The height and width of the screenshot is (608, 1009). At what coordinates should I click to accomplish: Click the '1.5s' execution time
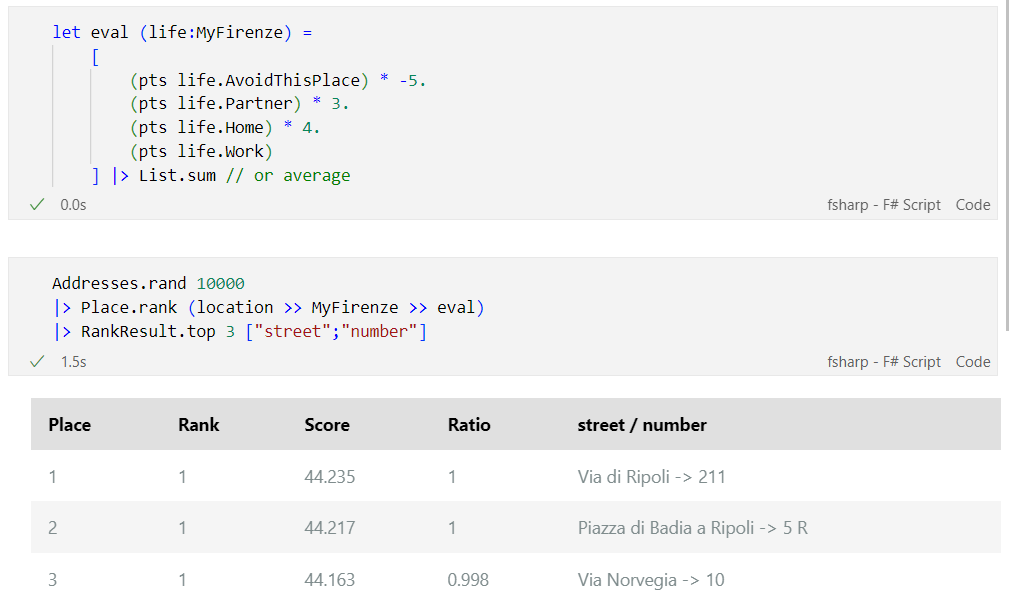click(x=73, y=362)
